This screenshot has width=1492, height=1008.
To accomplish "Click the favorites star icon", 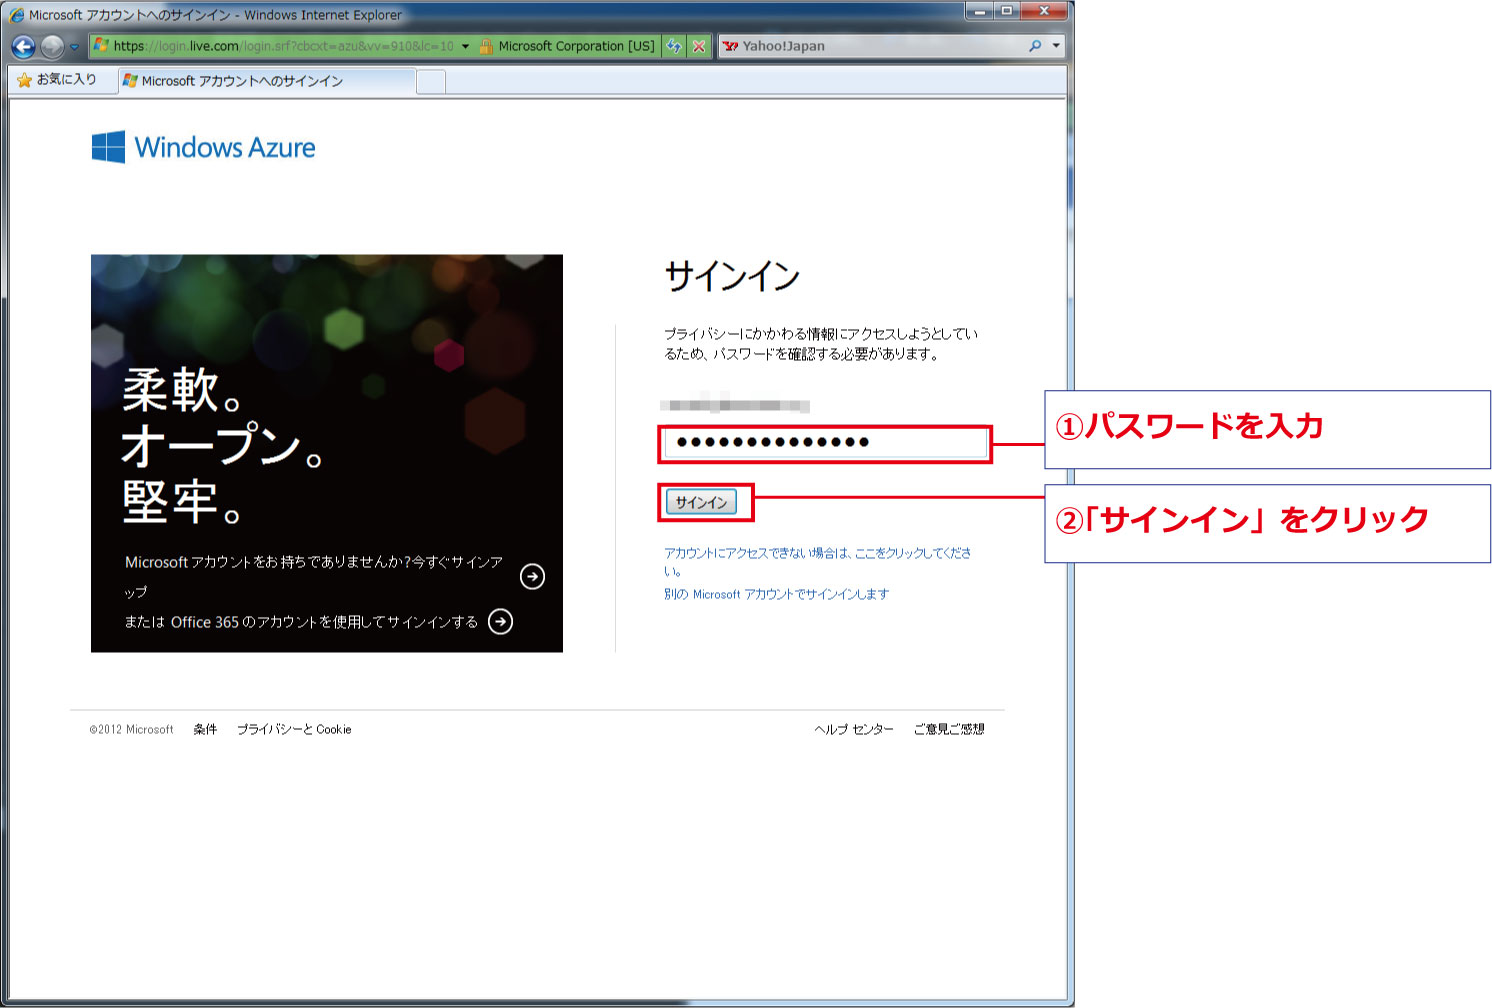I will tap(24, 79).
